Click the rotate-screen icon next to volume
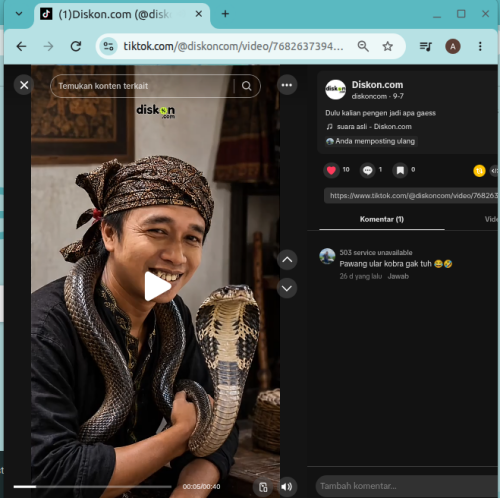Viewport: 500px width, 498px height. [x=263, y=487]
